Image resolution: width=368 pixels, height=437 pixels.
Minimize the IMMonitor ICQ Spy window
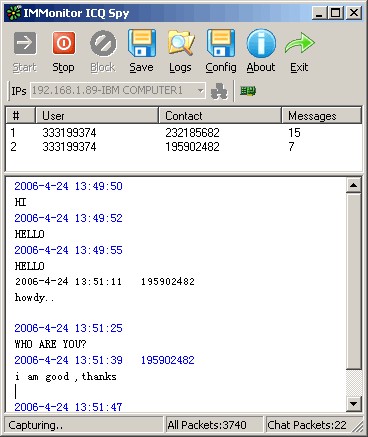pyautogui.click(x=319, y=13)
